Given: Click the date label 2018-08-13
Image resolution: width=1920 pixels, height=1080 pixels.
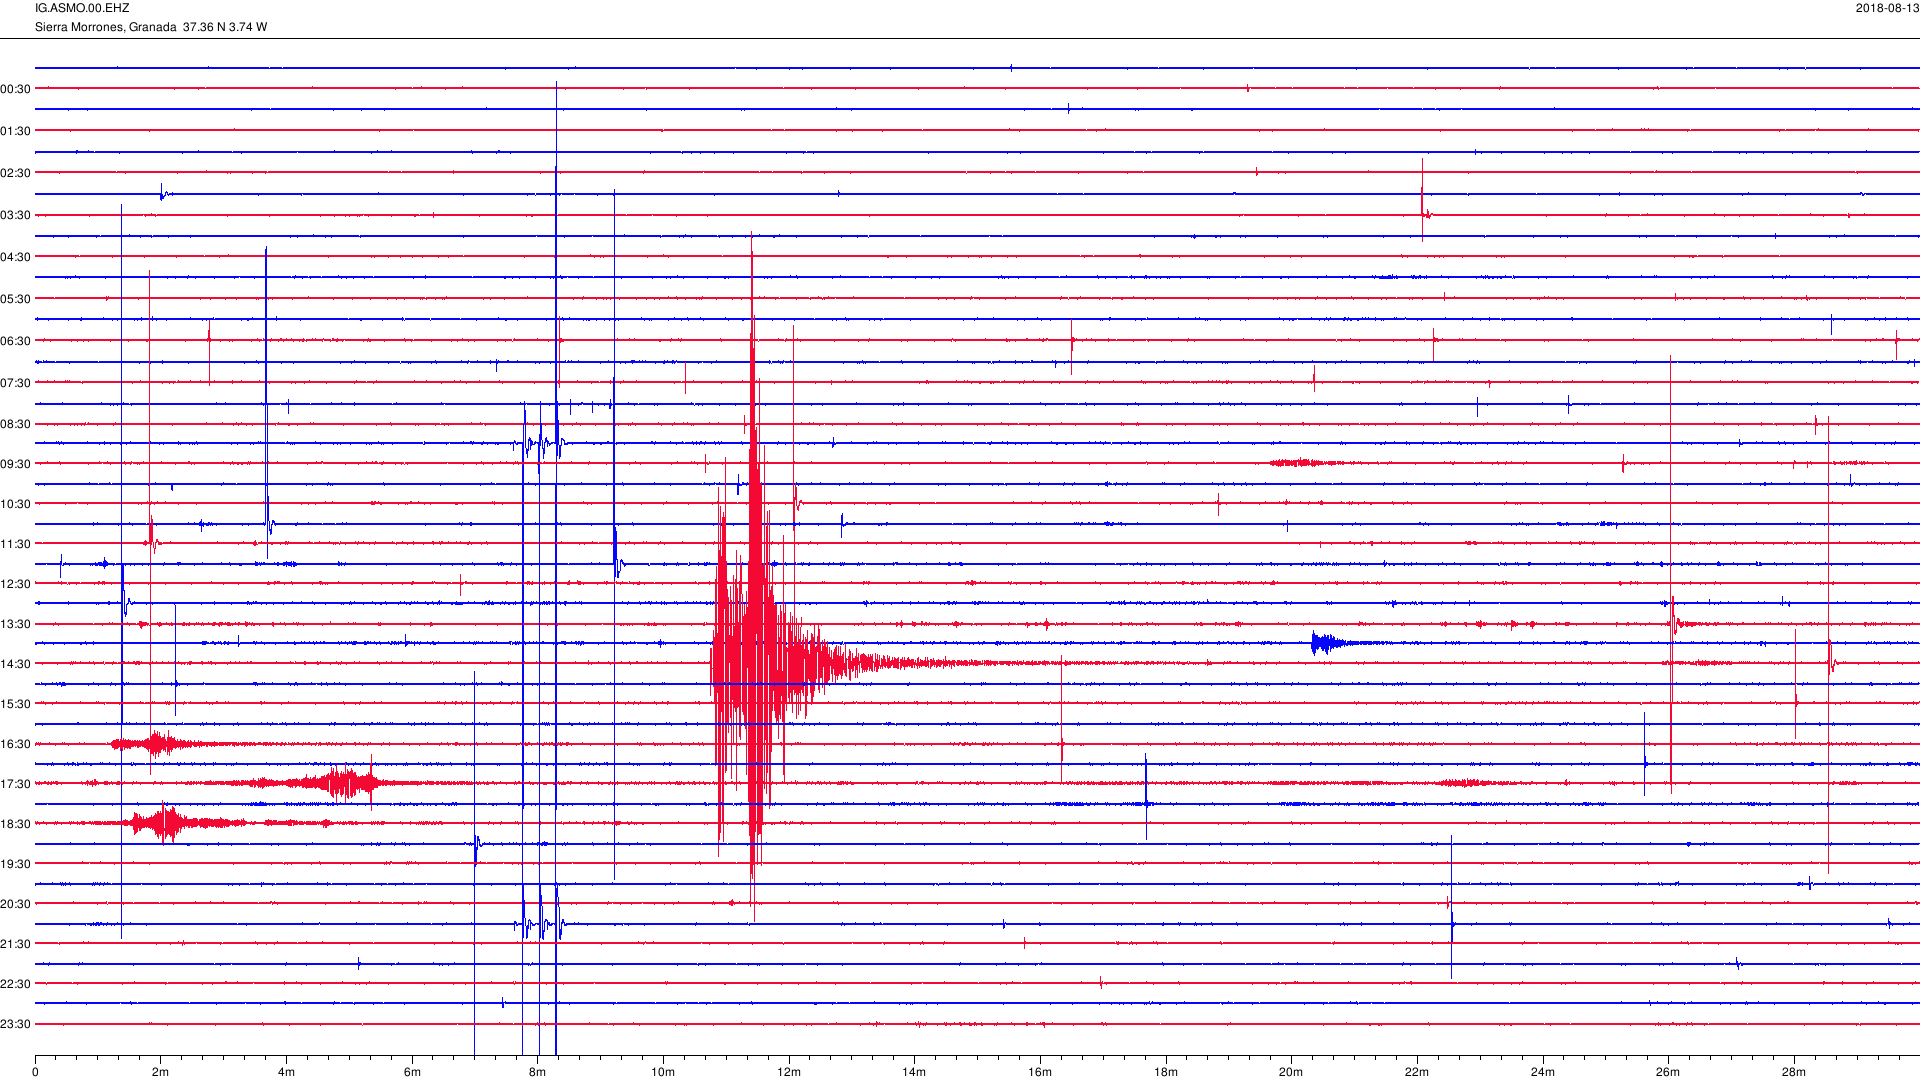Looking at the screenshot, I should [1887, 8].
